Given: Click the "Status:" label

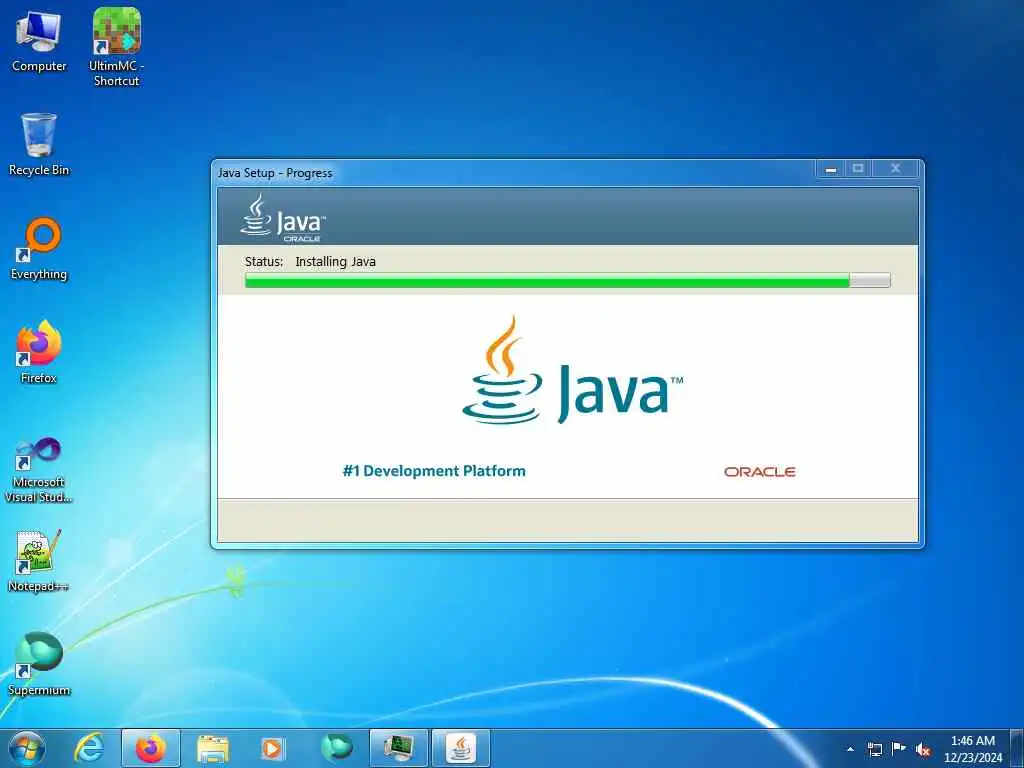Looking at the screenshot, I should click(x=264, y=261).
